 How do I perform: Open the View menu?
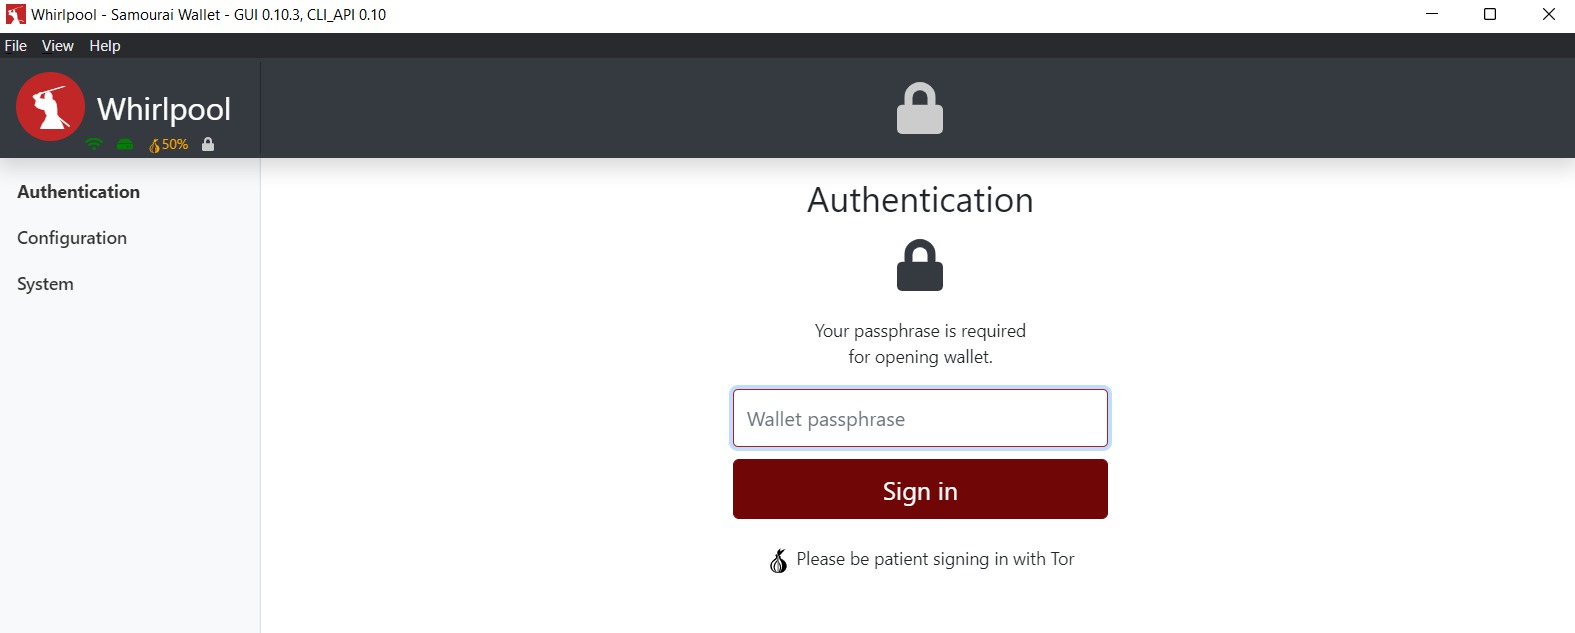(x=58, y=46)
